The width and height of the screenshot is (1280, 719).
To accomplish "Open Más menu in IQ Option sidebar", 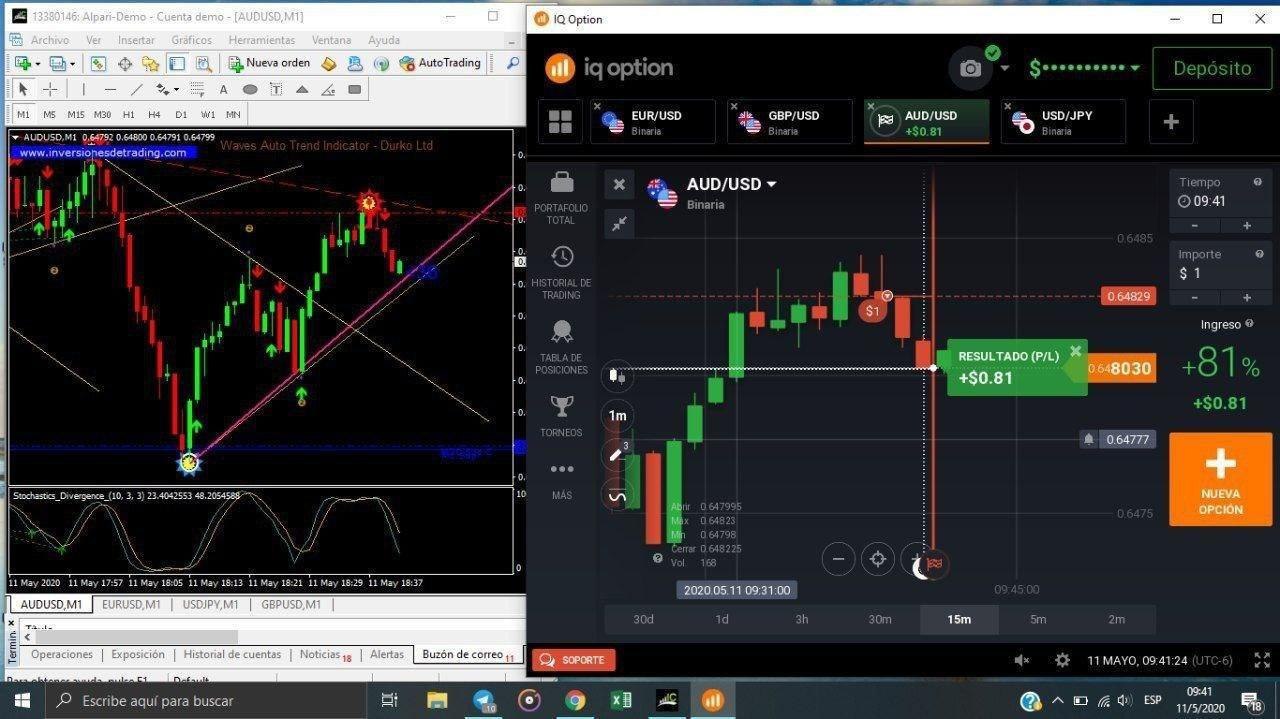I will [x=561, y=478].
